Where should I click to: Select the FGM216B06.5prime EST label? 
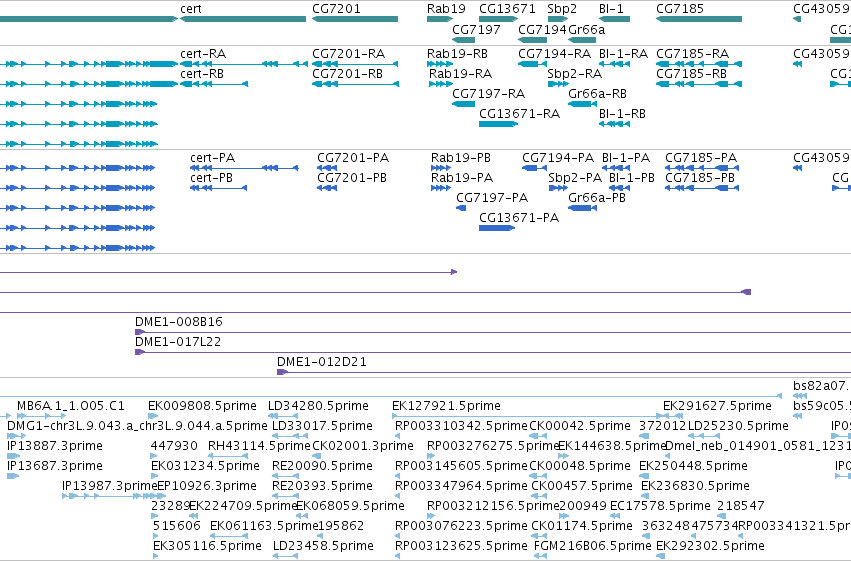click(593, 546)
